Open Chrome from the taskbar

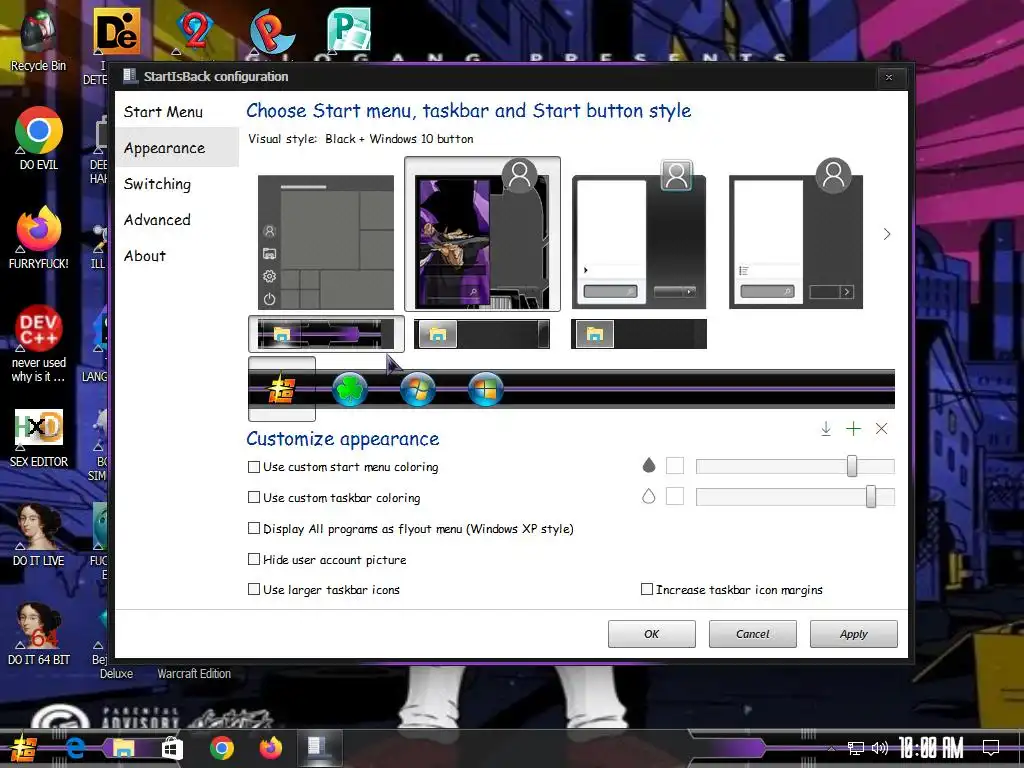pos(222,748)
